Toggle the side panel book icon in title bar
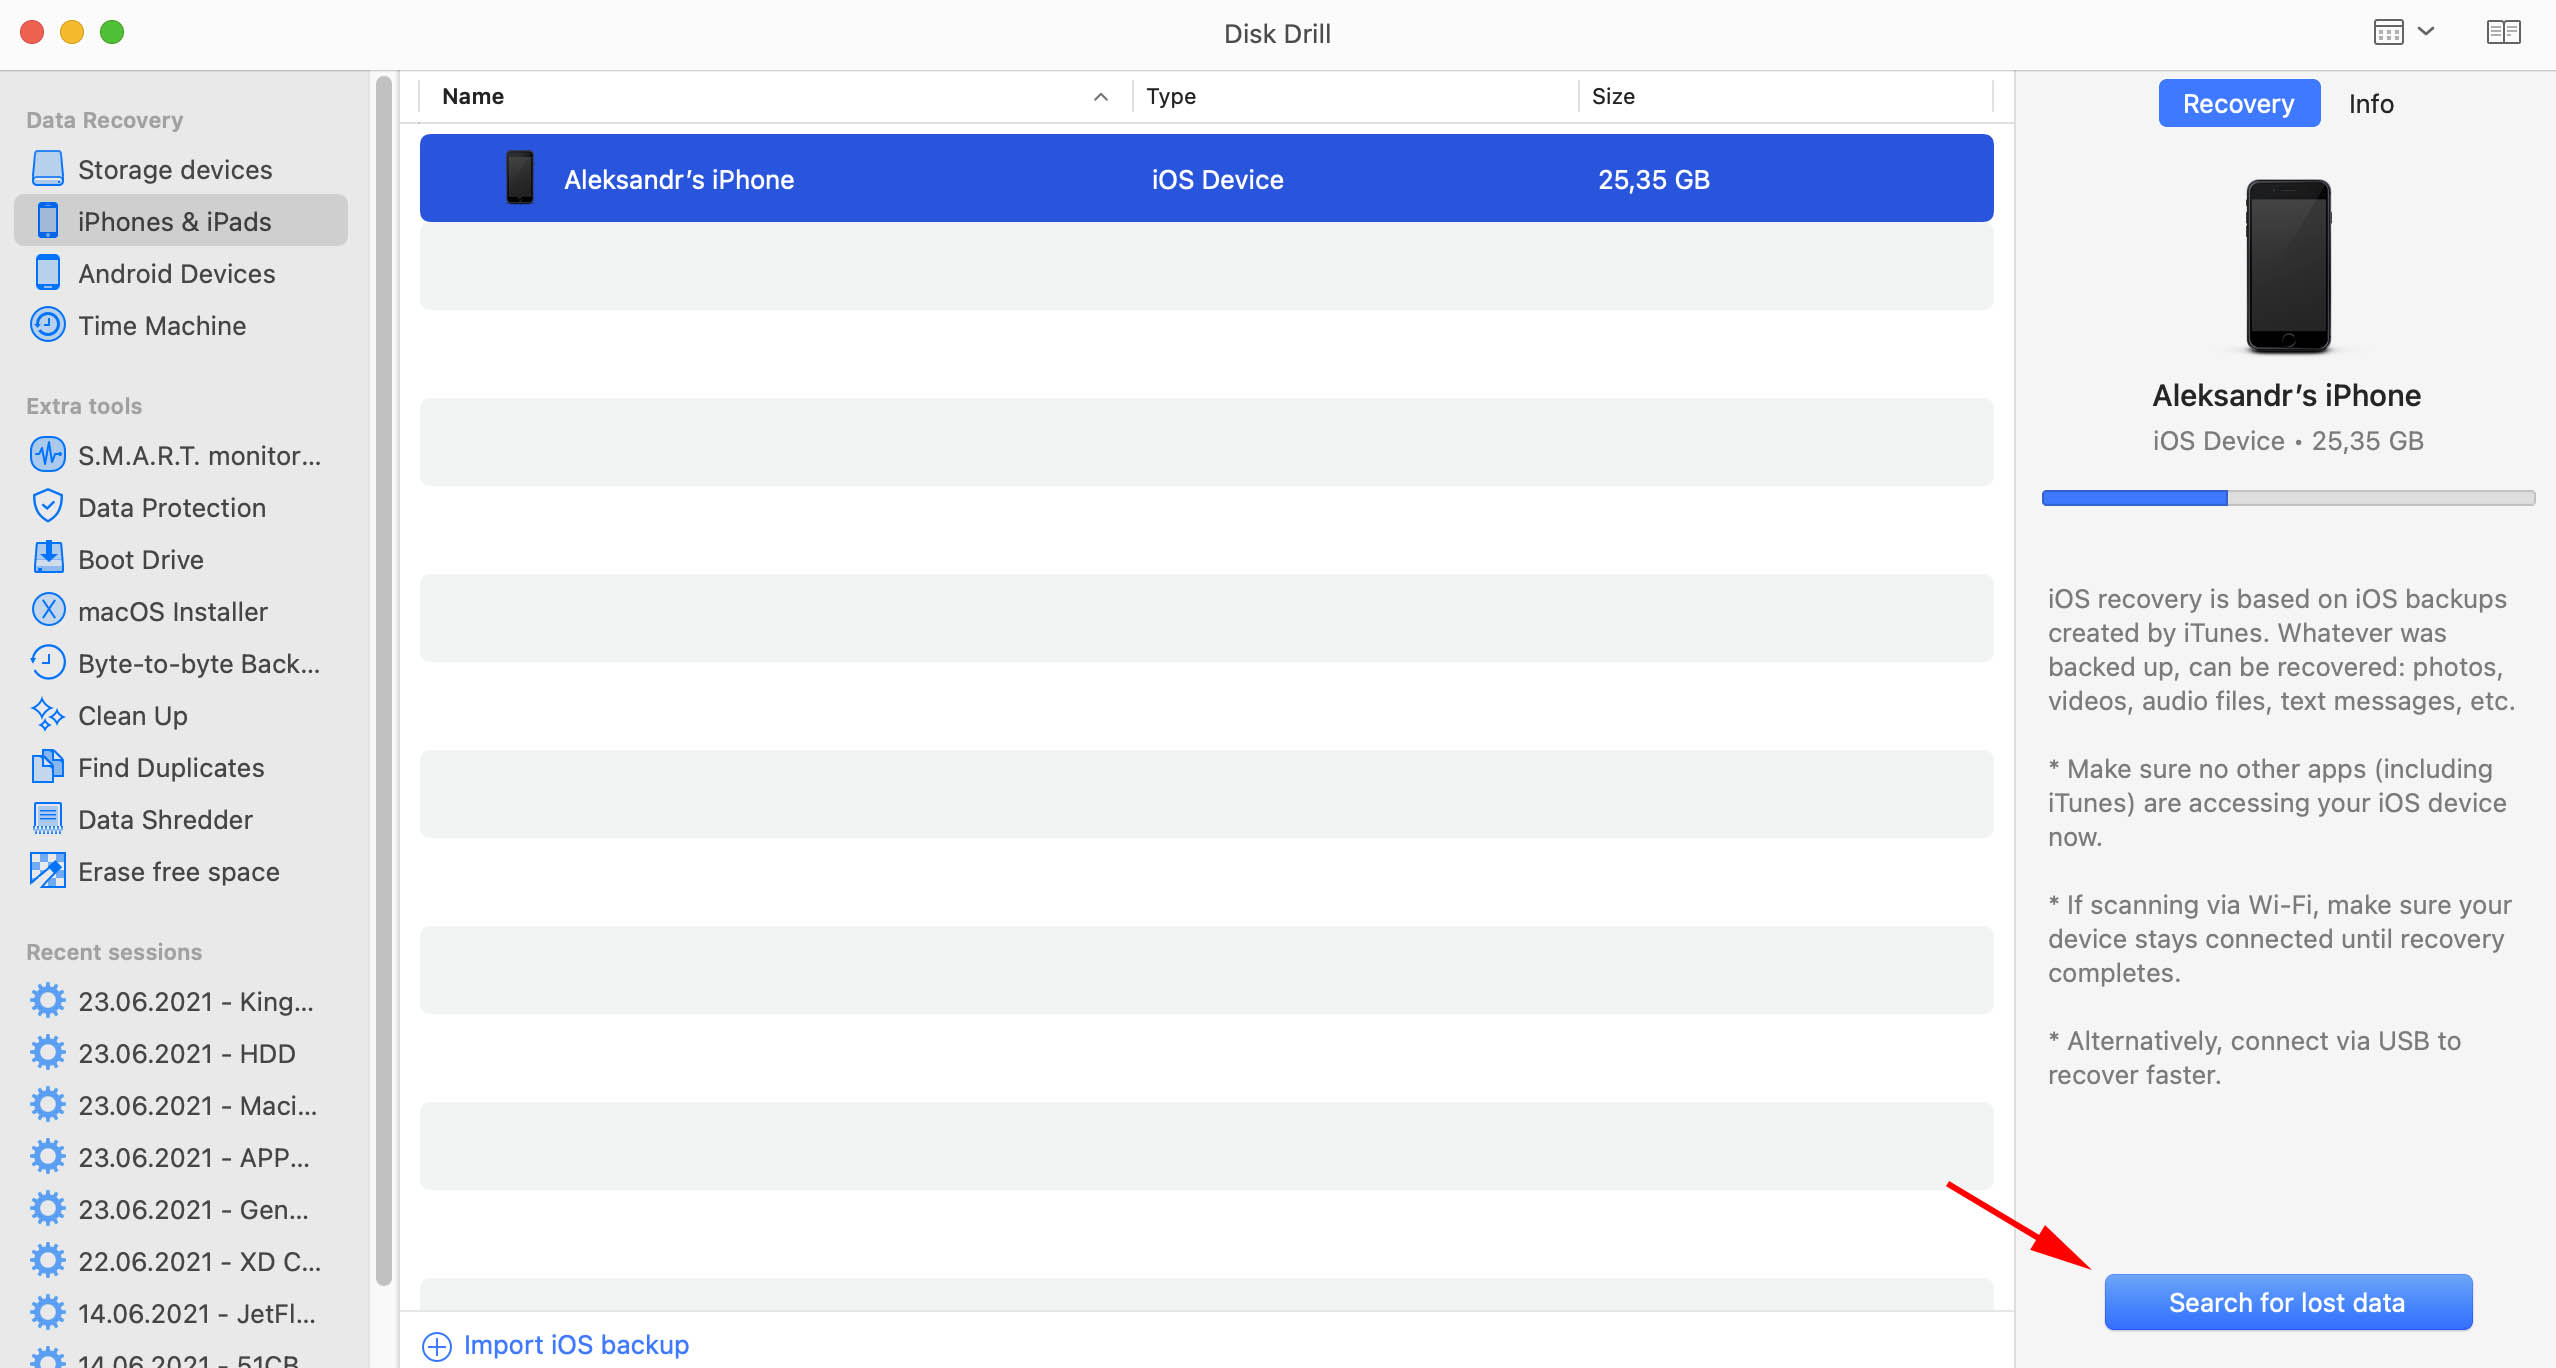This screenshot has height=1368, width=2556. click(2503, 32)
